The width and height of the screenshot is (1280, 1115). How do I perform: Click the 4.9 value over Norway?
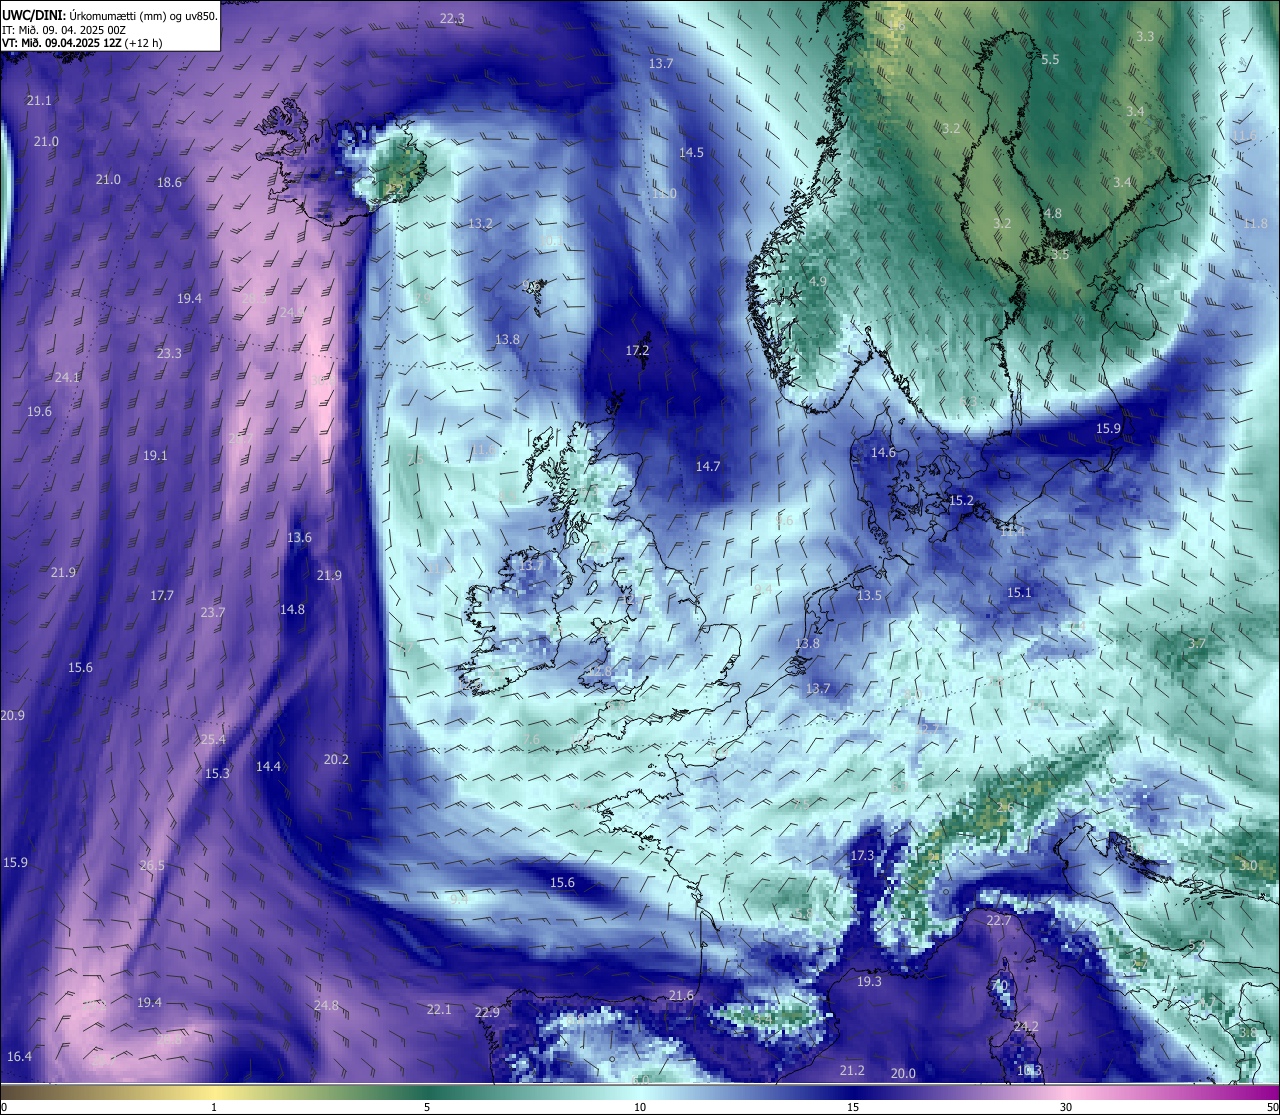click(818, 282)
